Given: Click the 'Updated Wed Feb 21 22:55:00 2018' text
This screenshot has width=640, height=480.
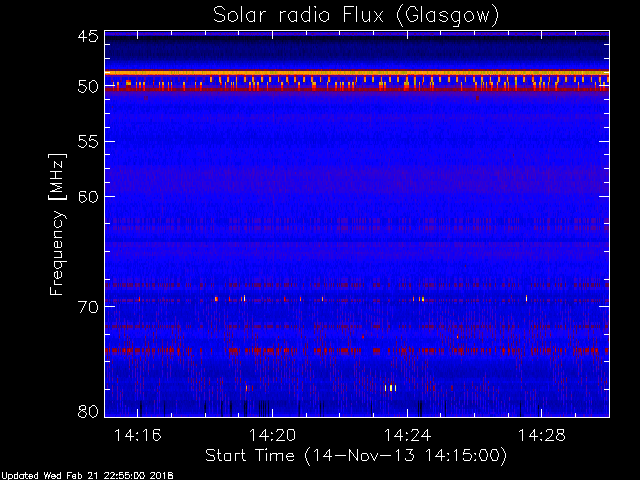Looking at the screenshot, I should coord(87,476).
